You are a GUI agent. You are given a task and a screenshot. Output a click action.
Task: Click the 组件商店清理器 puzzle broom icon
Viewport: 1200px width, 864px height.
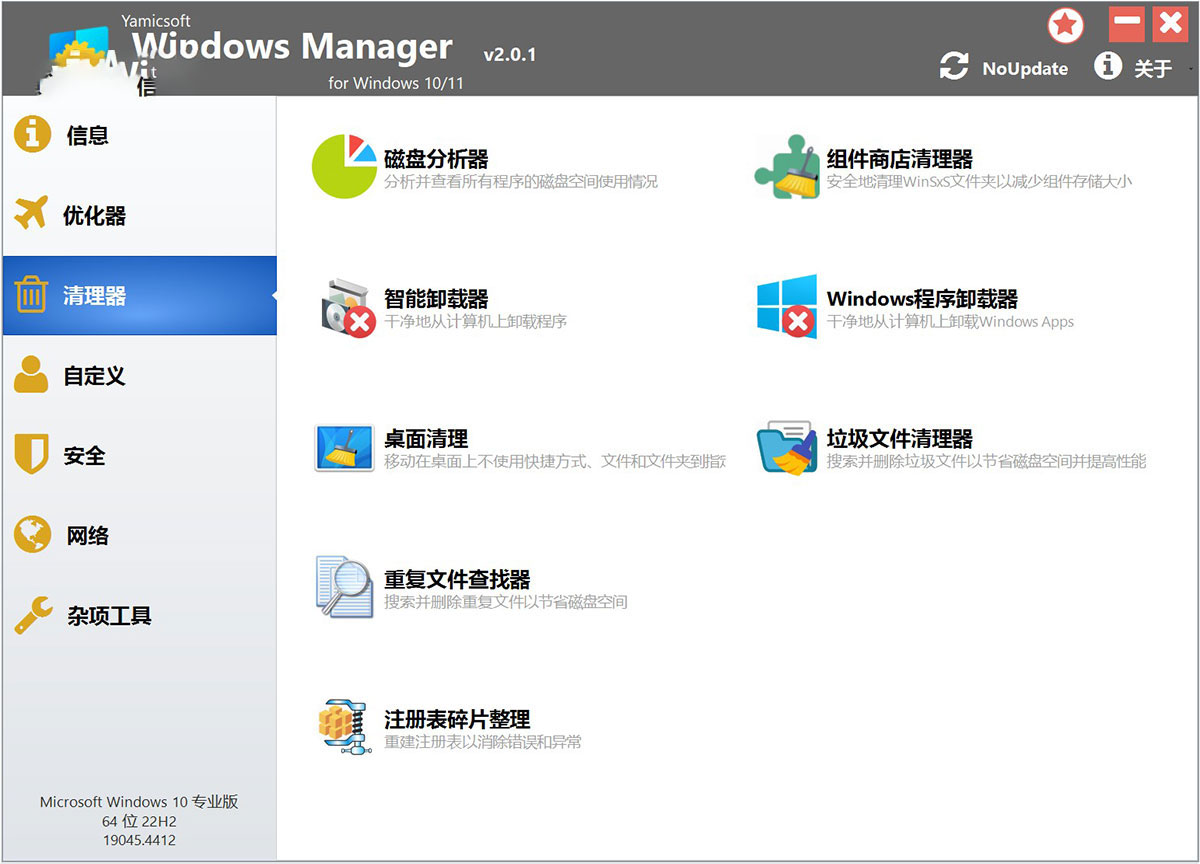pyautogui.click(x=787, y=166)
